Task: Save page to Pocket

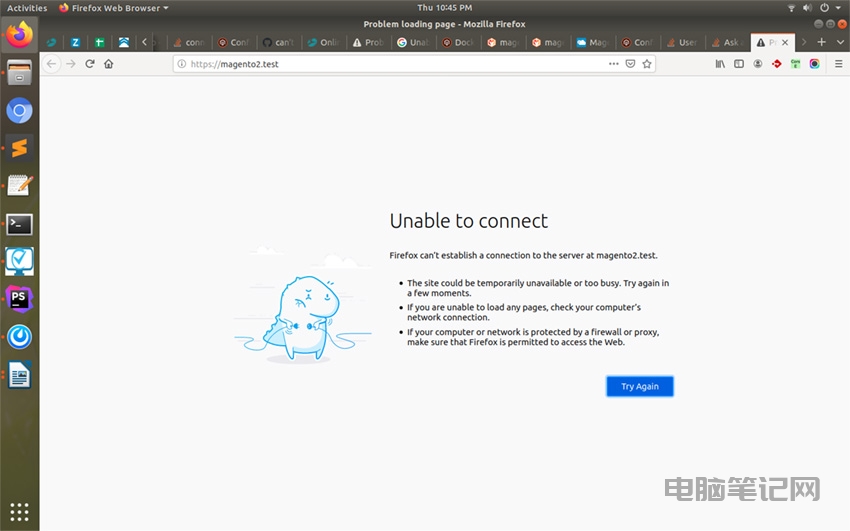Action: (x=630, y=64)
